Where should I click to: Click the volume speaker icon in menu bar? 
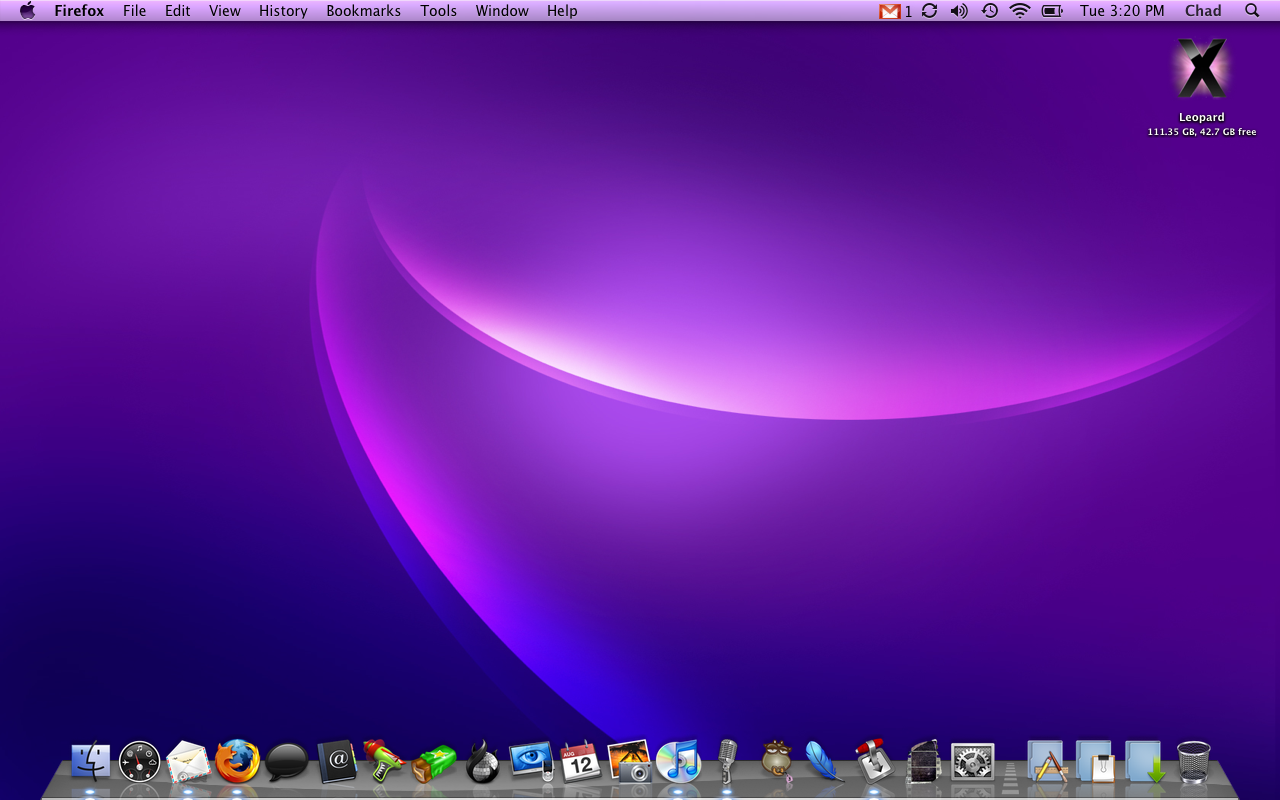coord(959,11)
